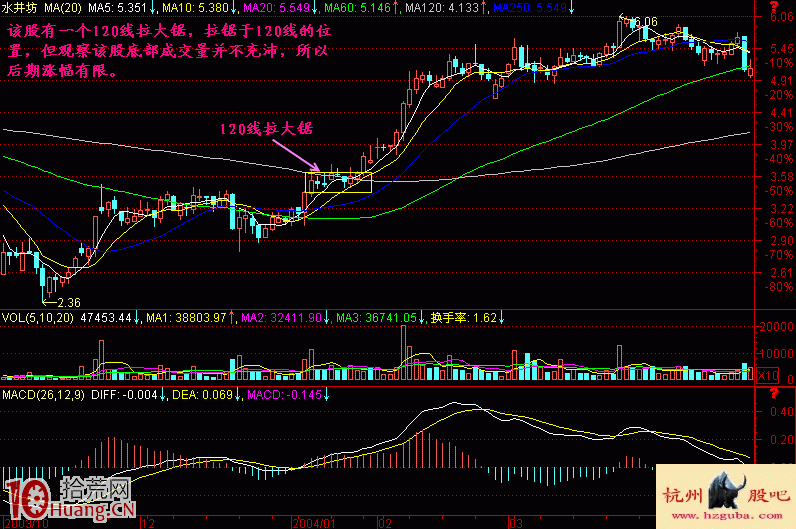
Task: Click the MACD: -0.145 value
Action: [x=284, y=394]
